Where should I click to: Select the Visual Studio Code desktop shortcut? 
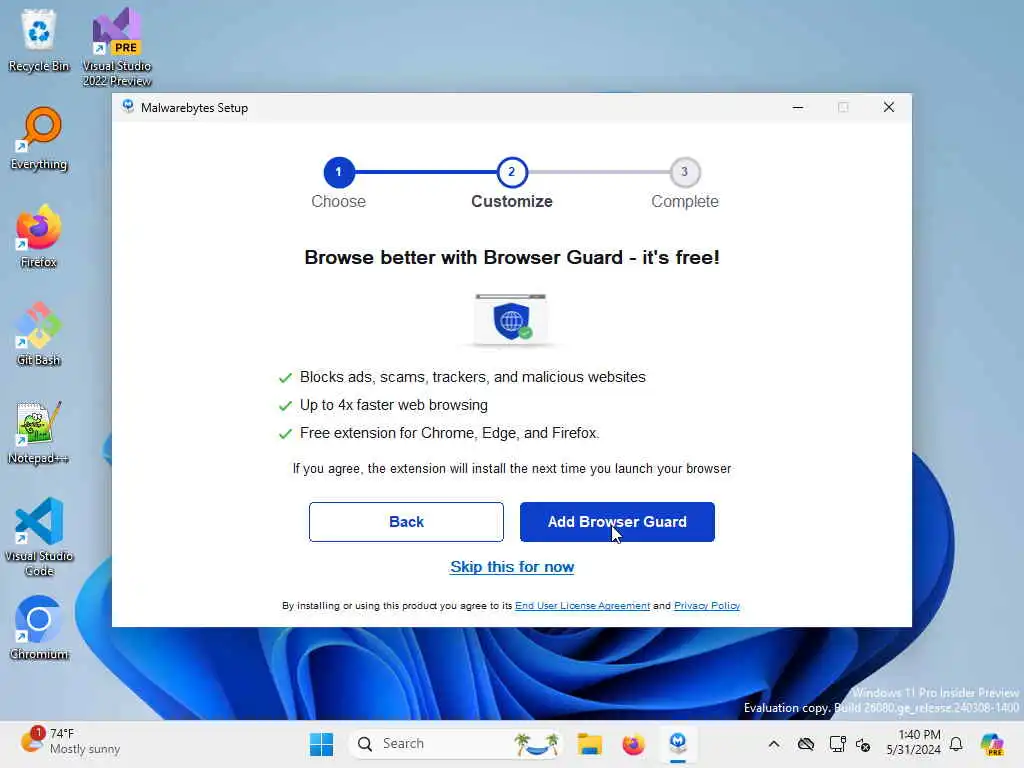tap(39, 537)
